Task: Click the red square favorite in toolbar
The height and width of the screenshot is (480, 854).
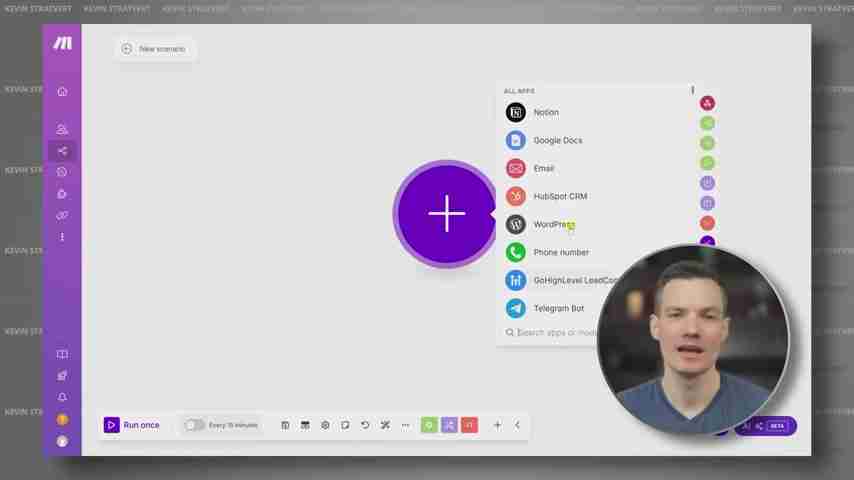Action: (x=469, y=425)
